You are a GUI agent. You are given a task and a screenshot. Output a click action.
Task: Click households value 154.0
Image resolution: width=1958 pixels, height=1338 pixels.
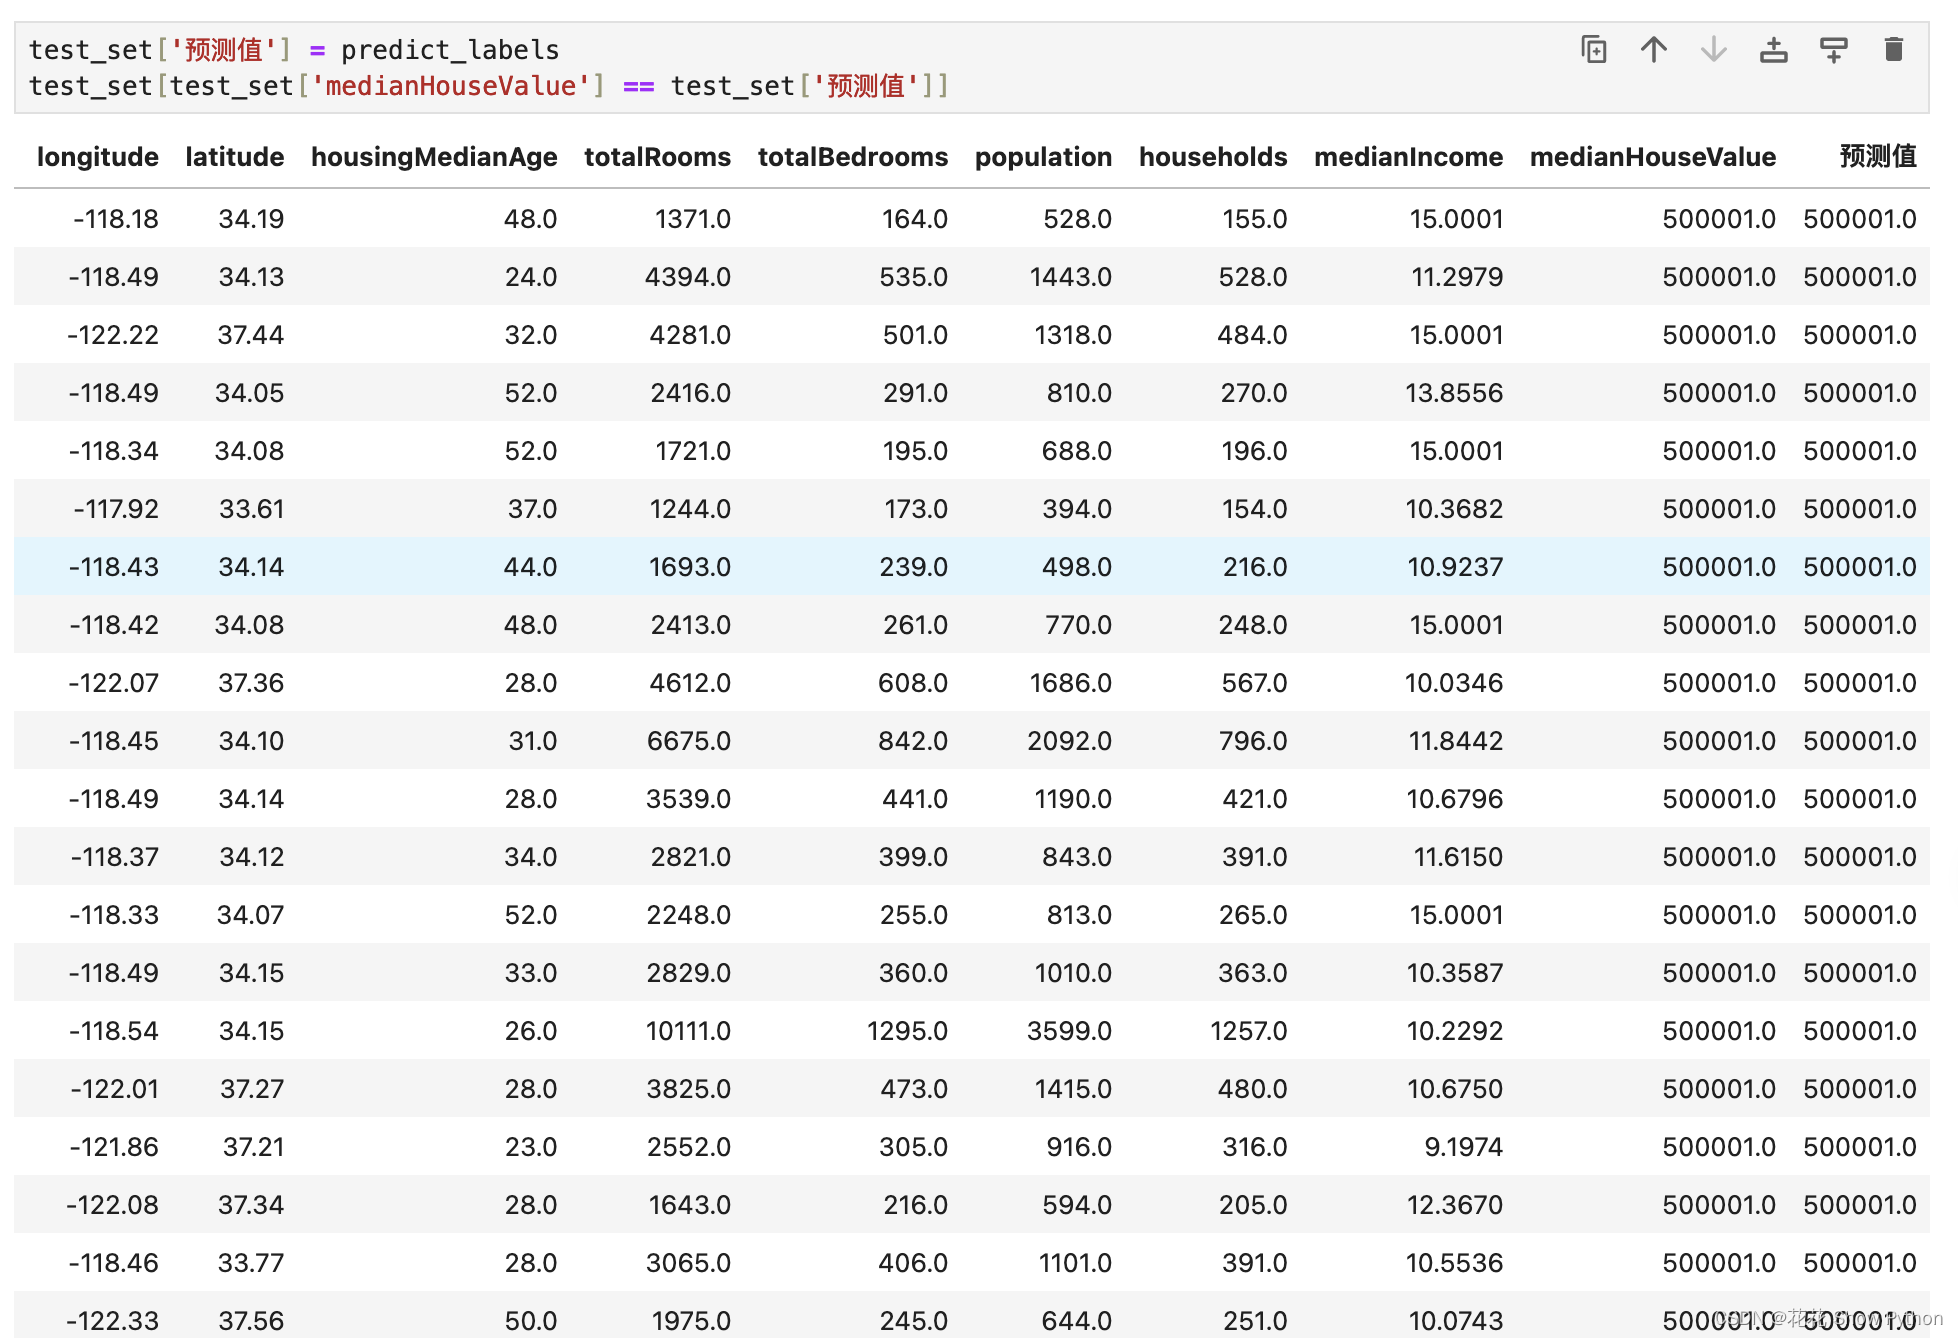1254,509
